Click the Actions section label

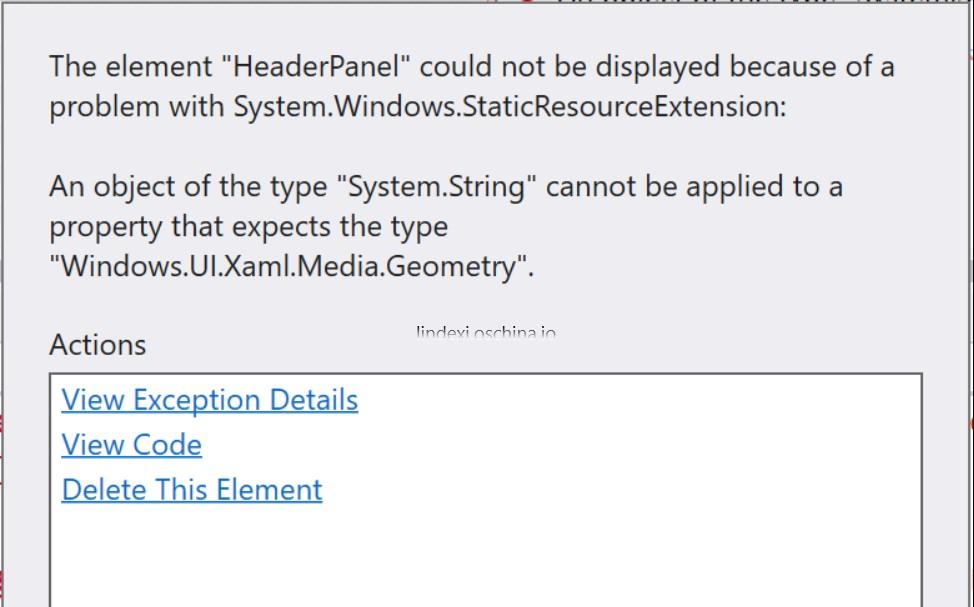[98, 344]
